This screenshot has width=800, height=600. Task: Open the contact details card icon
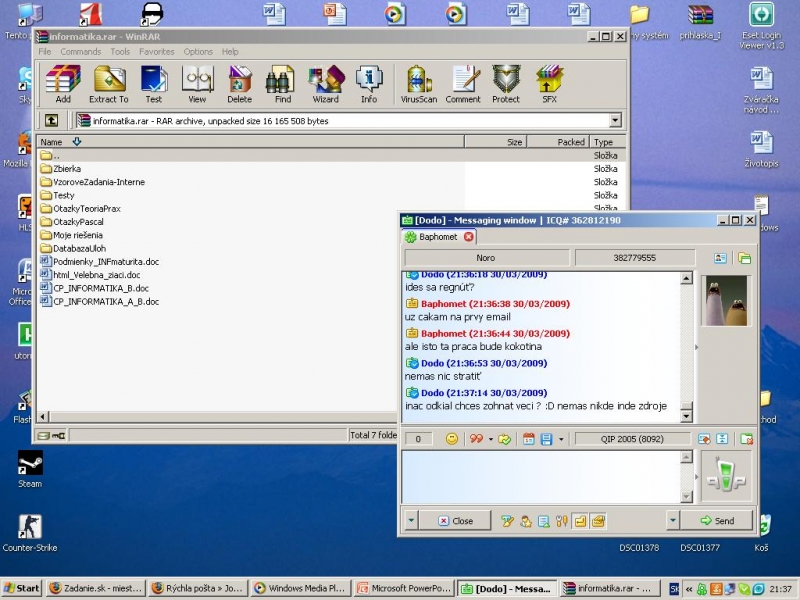click(720, 258)
